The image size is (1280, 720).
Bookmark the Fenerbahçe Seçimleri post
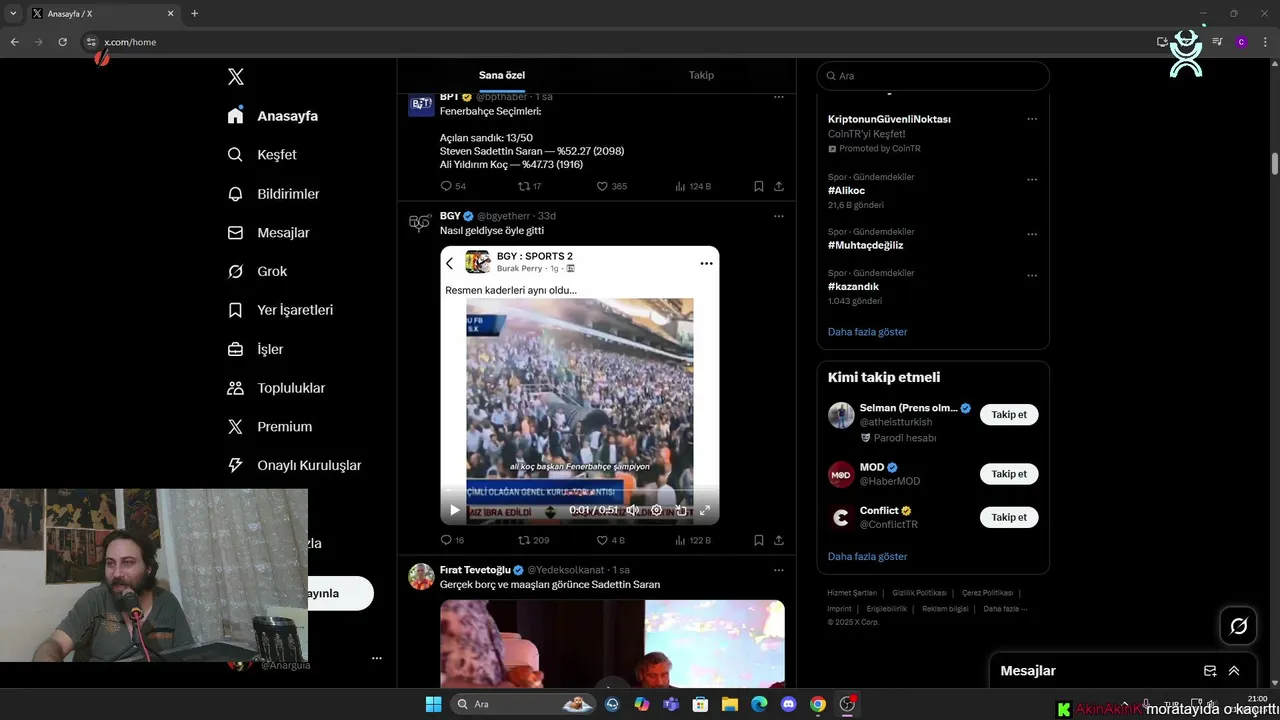click(x=759, y=186)
